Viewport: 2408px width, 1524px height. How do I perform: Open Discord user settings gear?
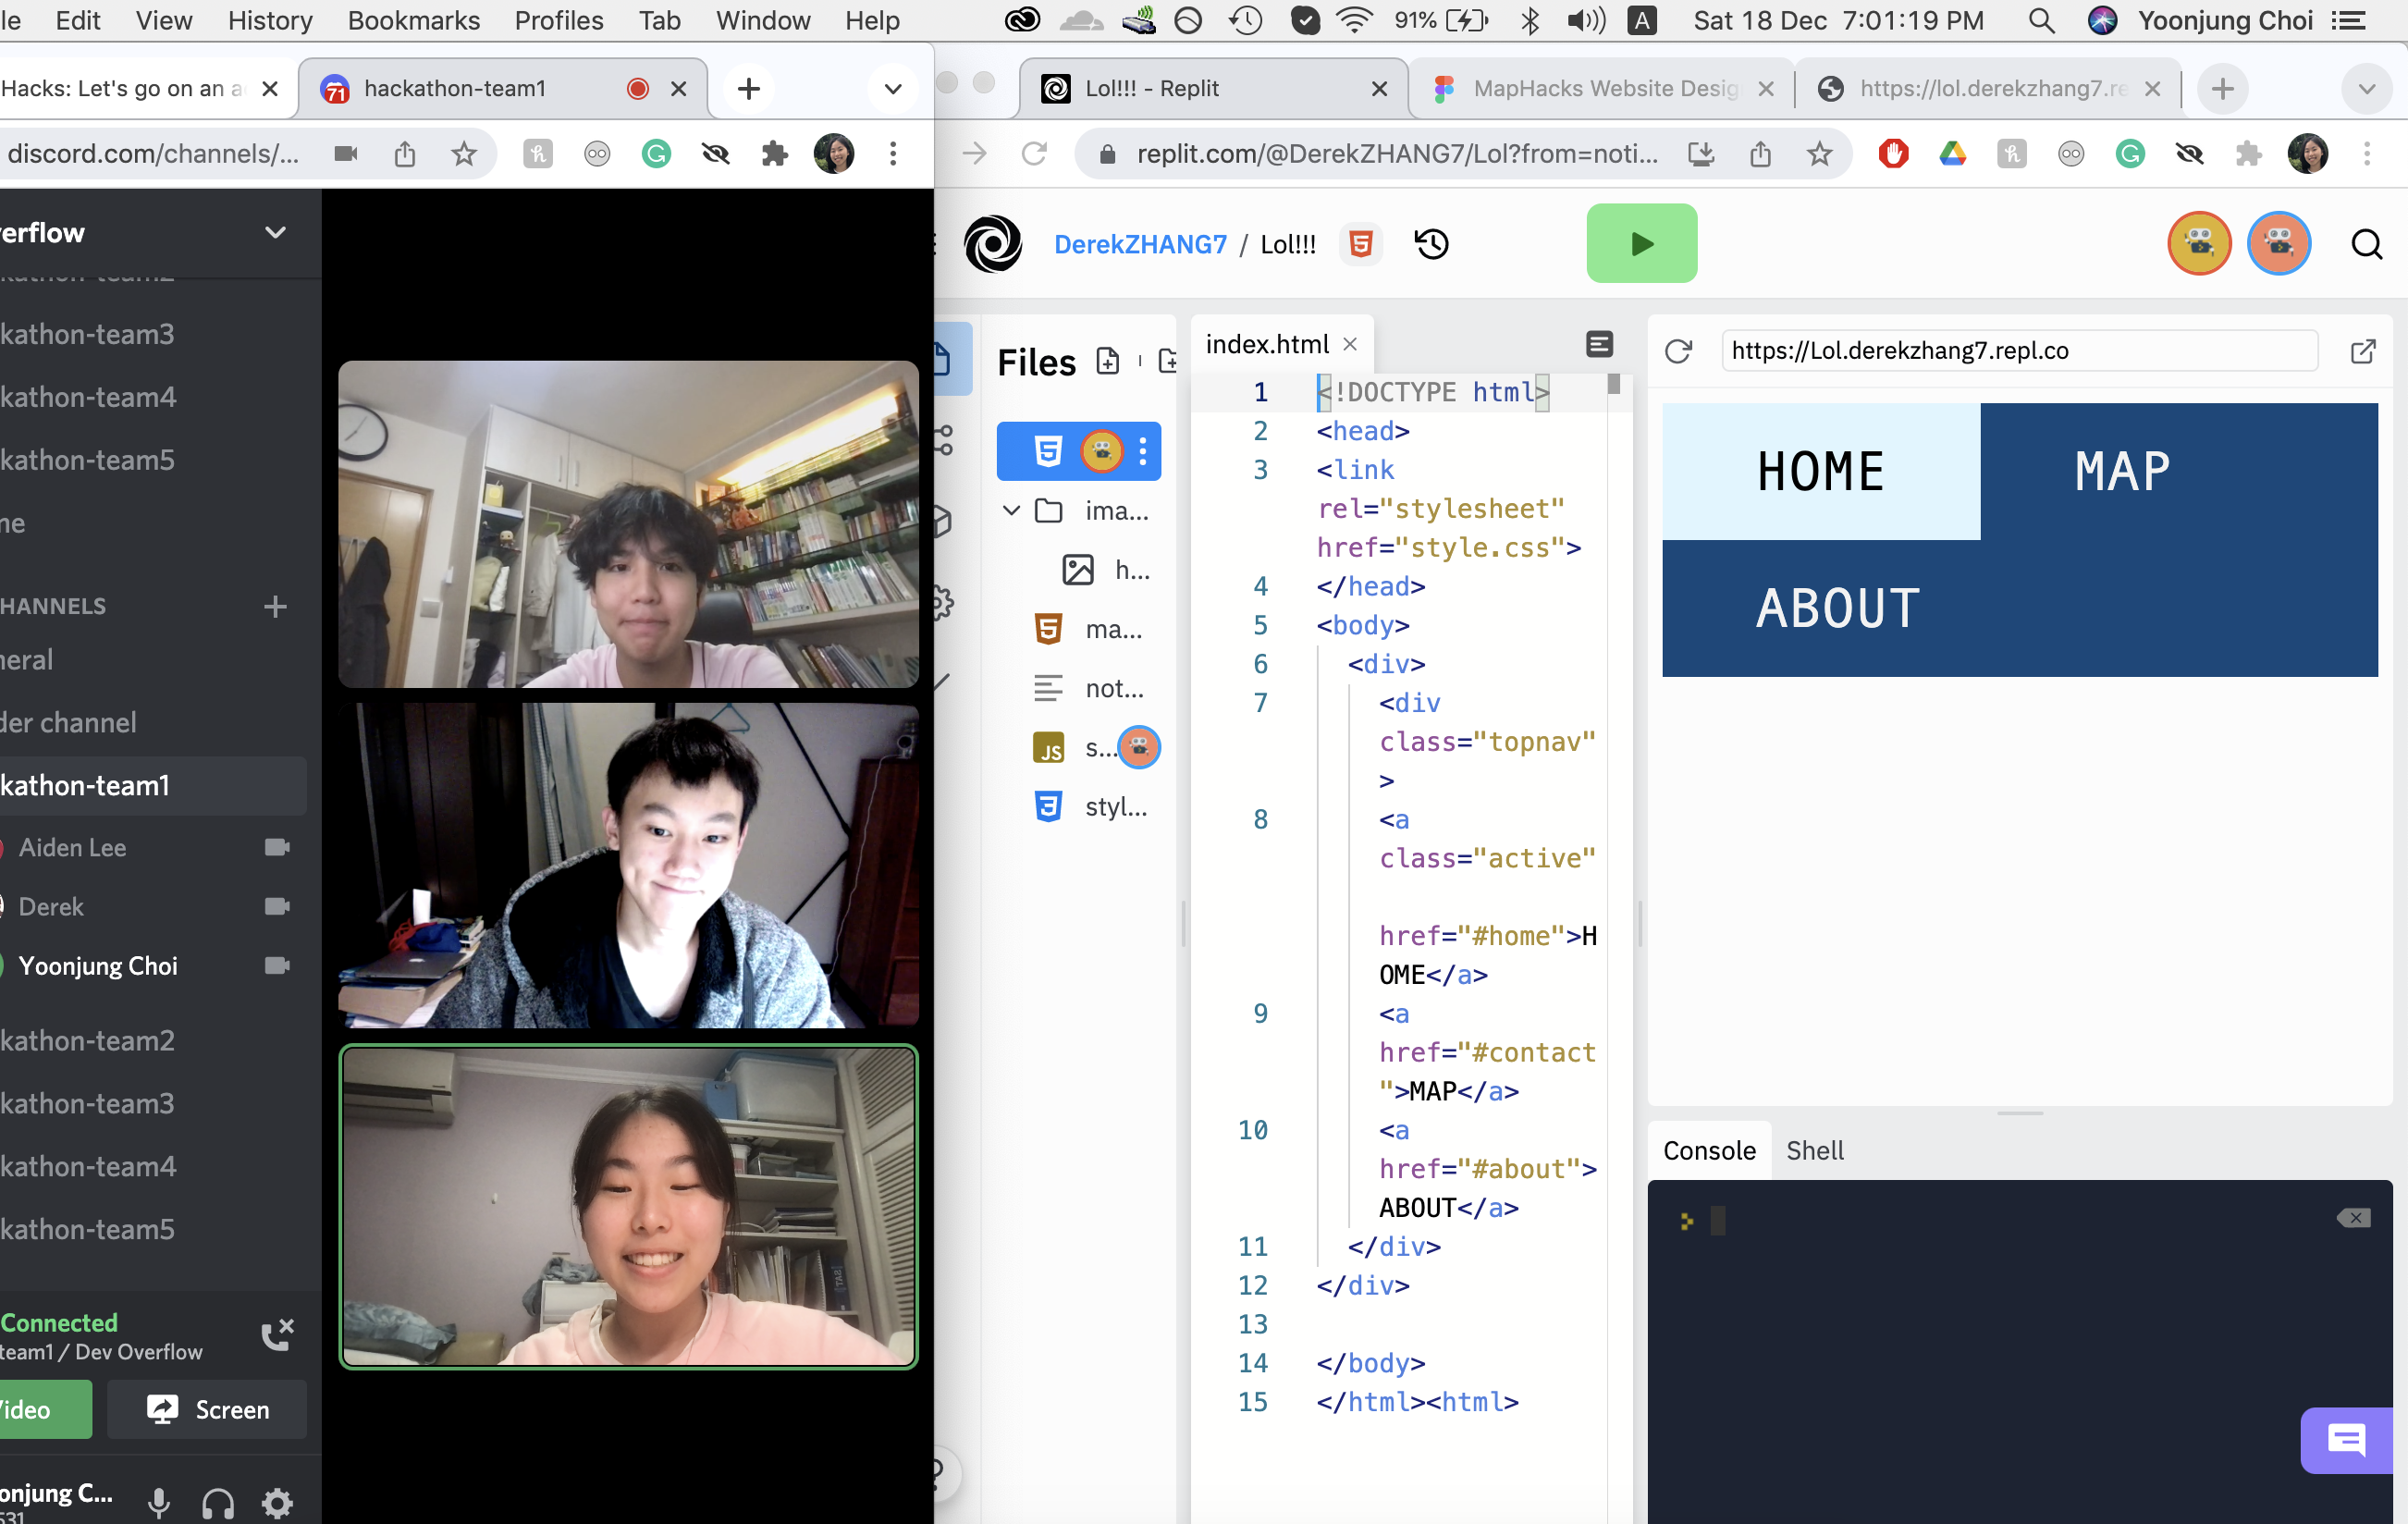coord(277,1501)
